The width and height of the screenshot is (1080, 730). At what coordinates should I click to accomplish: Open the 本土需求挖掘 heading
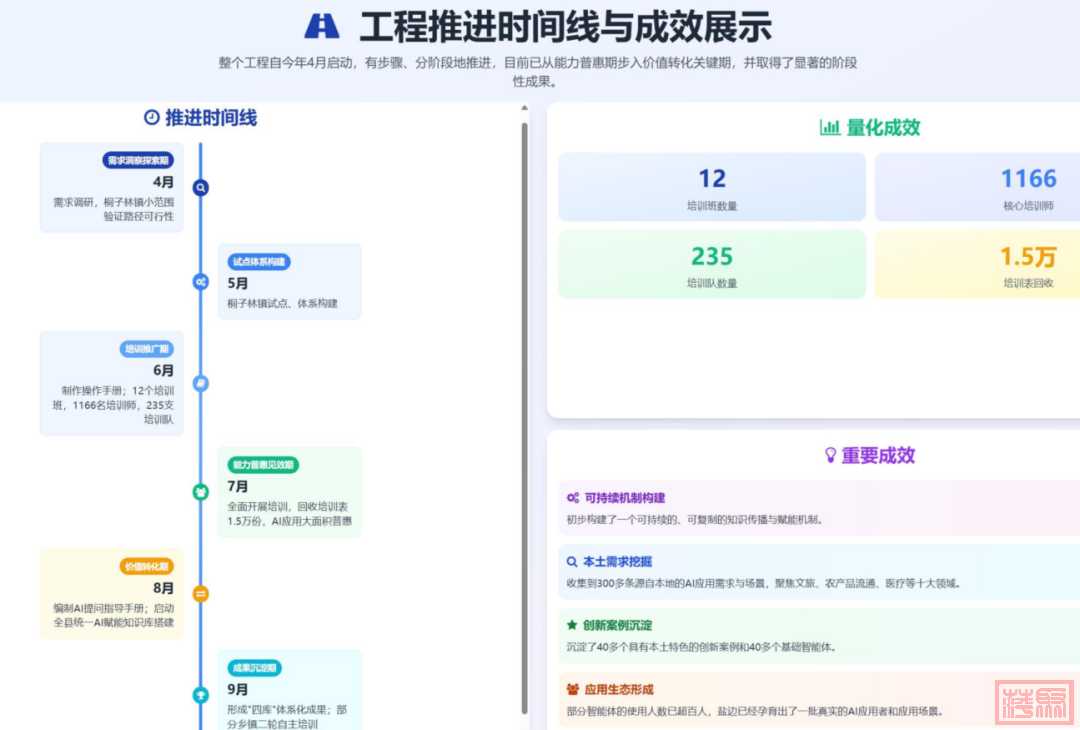[617, 562]
